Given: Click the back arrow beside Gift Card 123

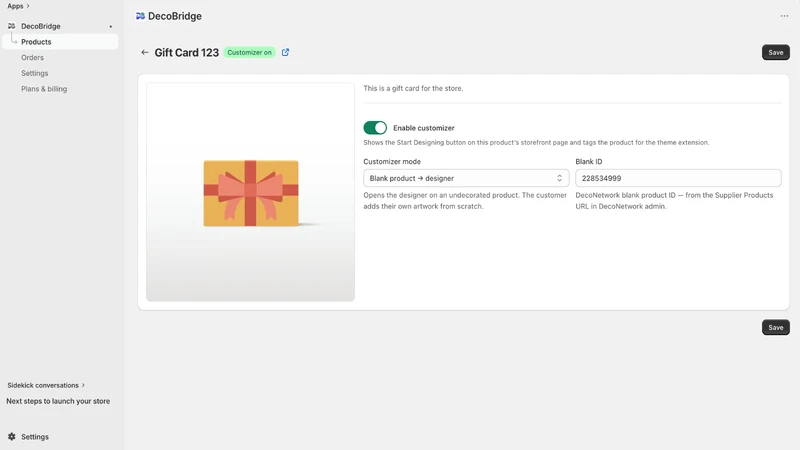Looking at the screenshot, I should 145,52.
